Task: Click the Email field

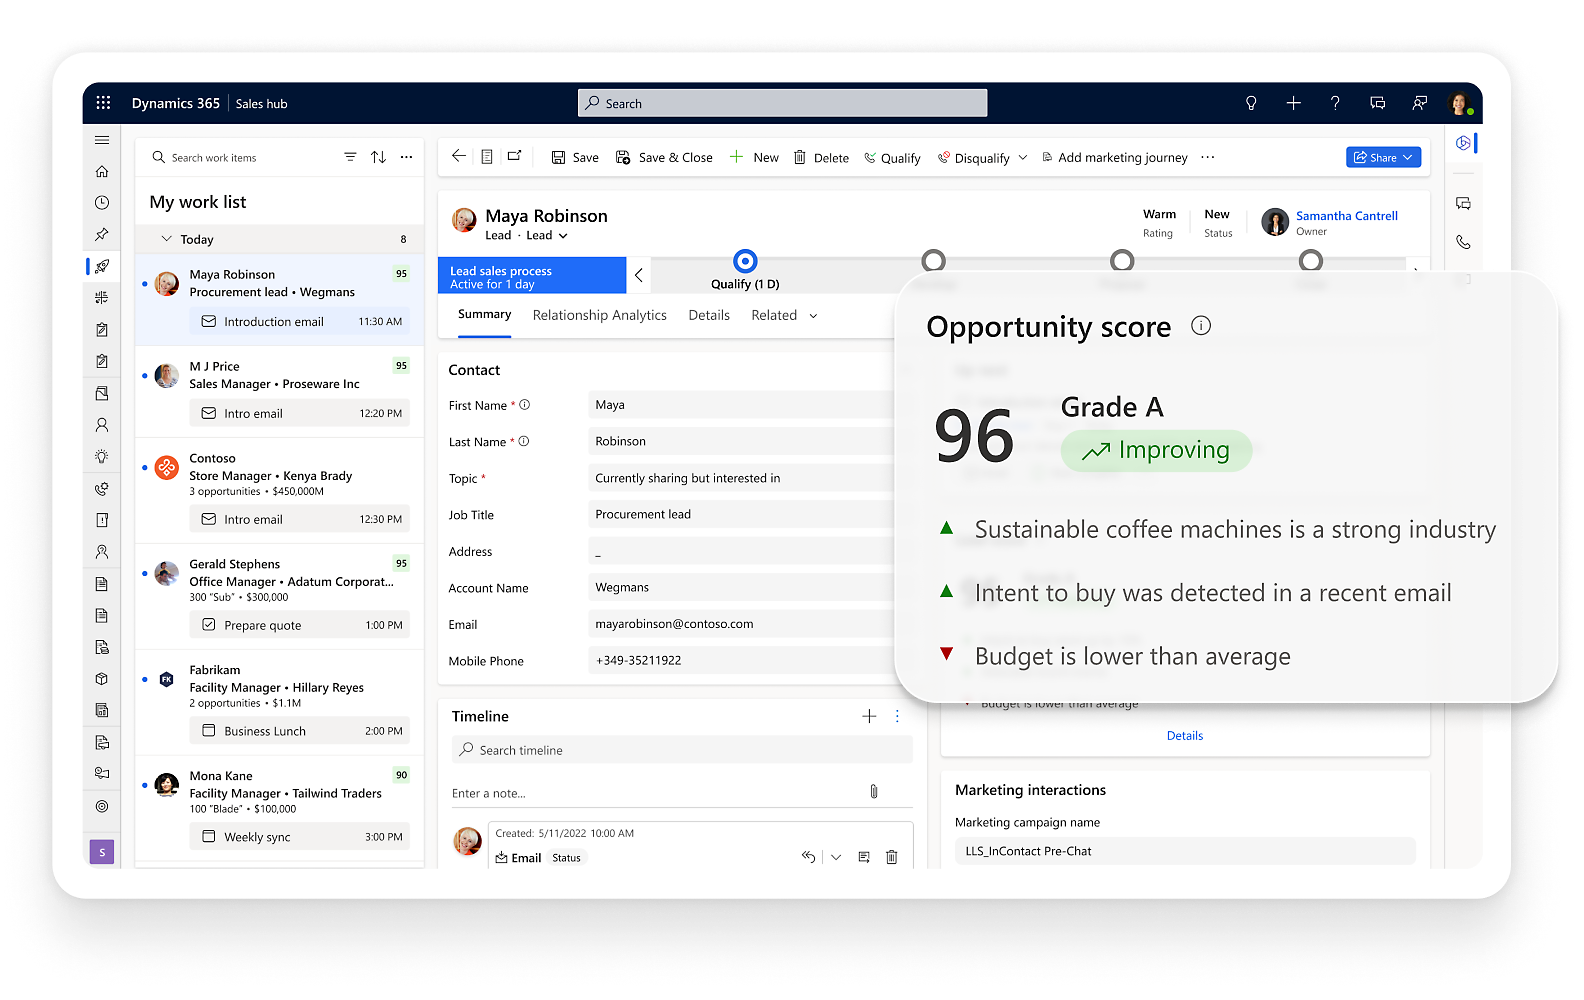Action: pyautogui.click(x=741, y=624)
